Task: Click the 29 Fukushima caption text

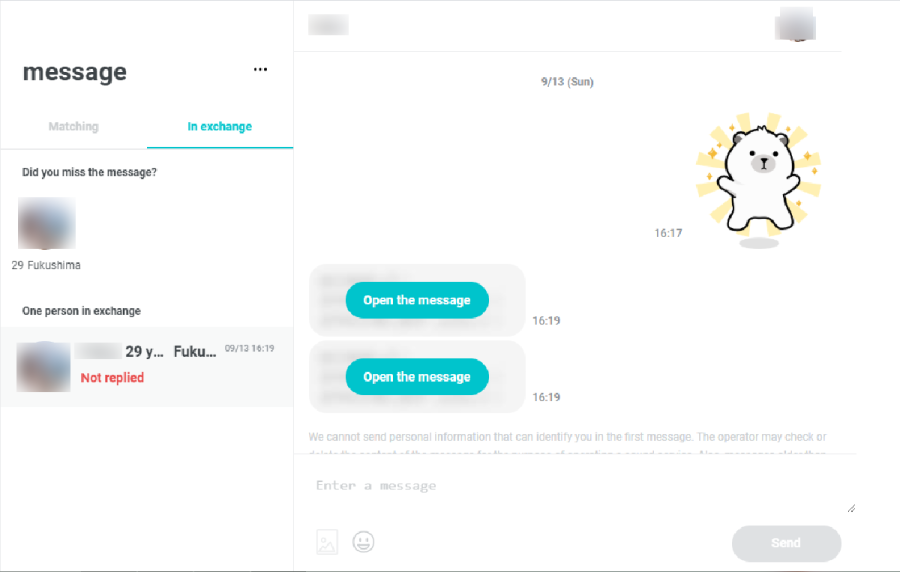Action: pyautogui.click(x=46, y=265)
